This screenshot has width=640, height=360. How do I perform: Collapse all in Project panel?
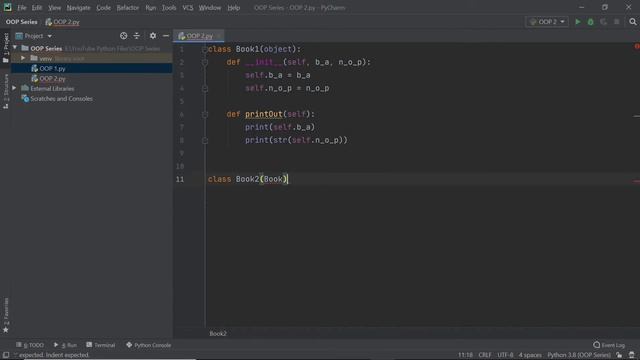(x=136, y=36)
